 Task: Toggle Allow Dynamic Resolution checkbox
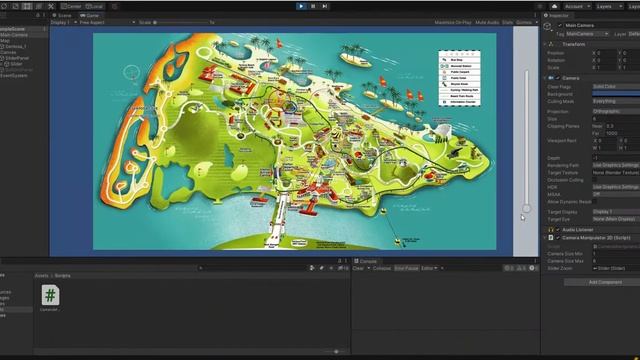(x=595, y=202)
